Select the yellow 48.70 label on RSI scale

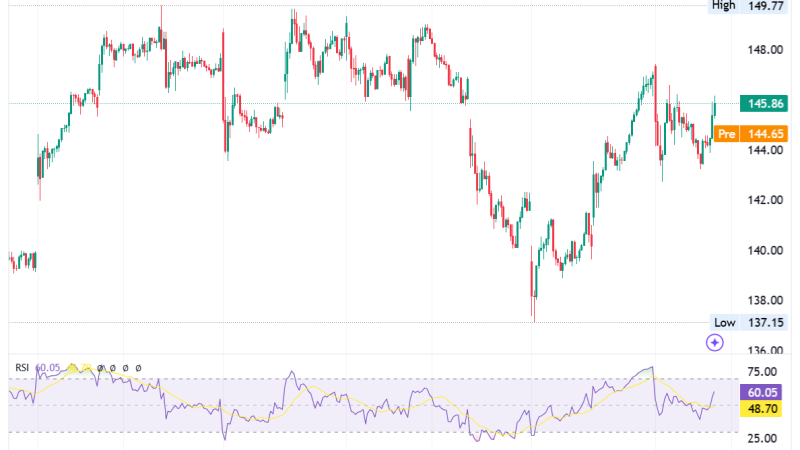[761, 408]
